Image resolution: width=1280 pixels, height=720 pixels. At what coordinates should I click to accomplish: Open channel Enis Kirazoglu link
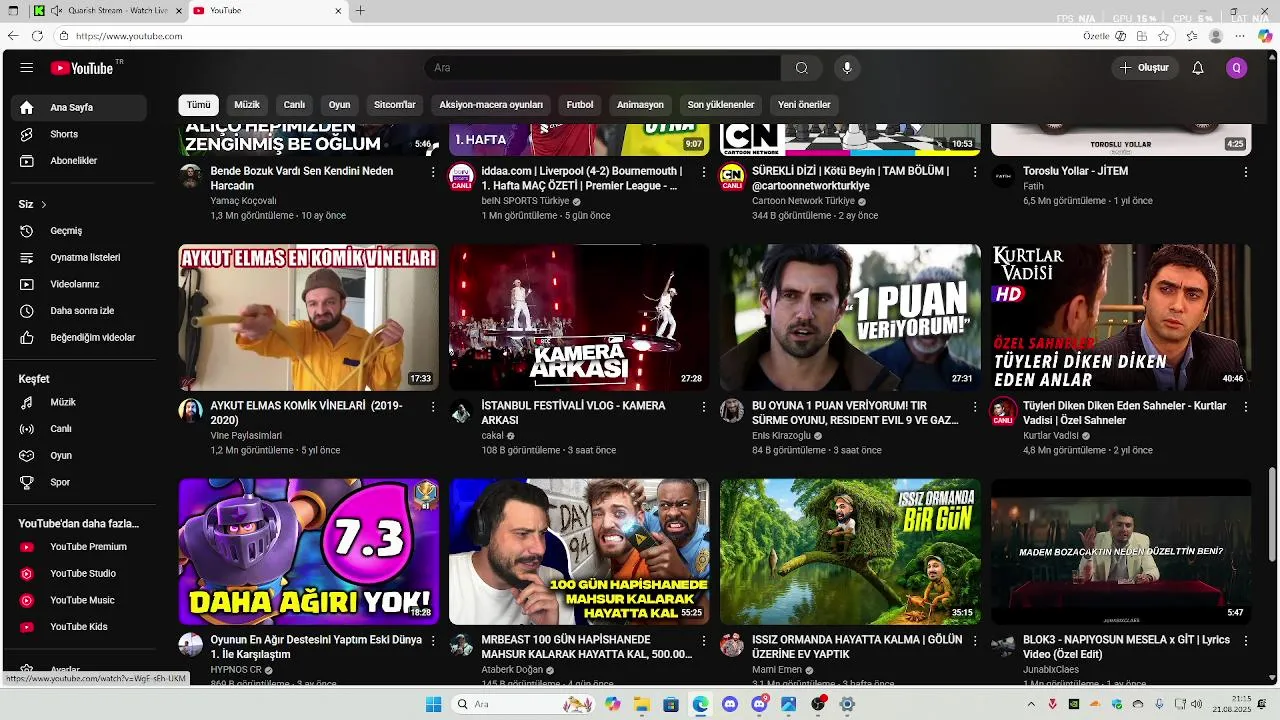[x=781, y=436]
